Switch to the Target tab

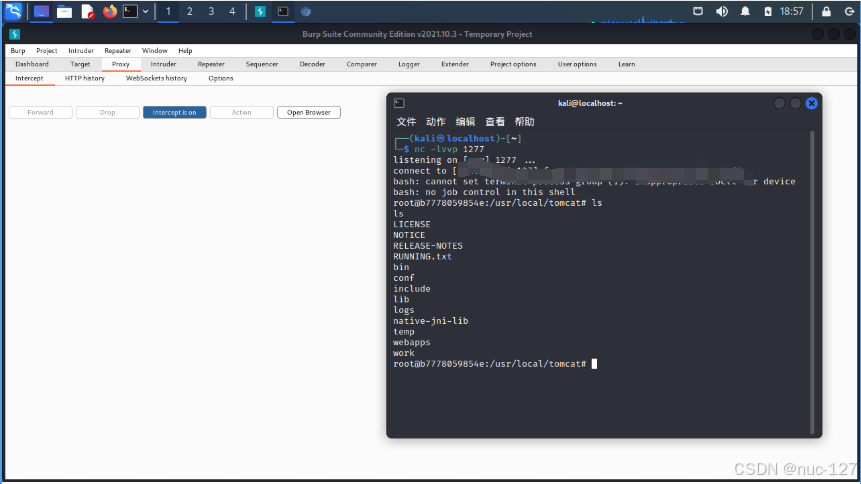(80, 64)
